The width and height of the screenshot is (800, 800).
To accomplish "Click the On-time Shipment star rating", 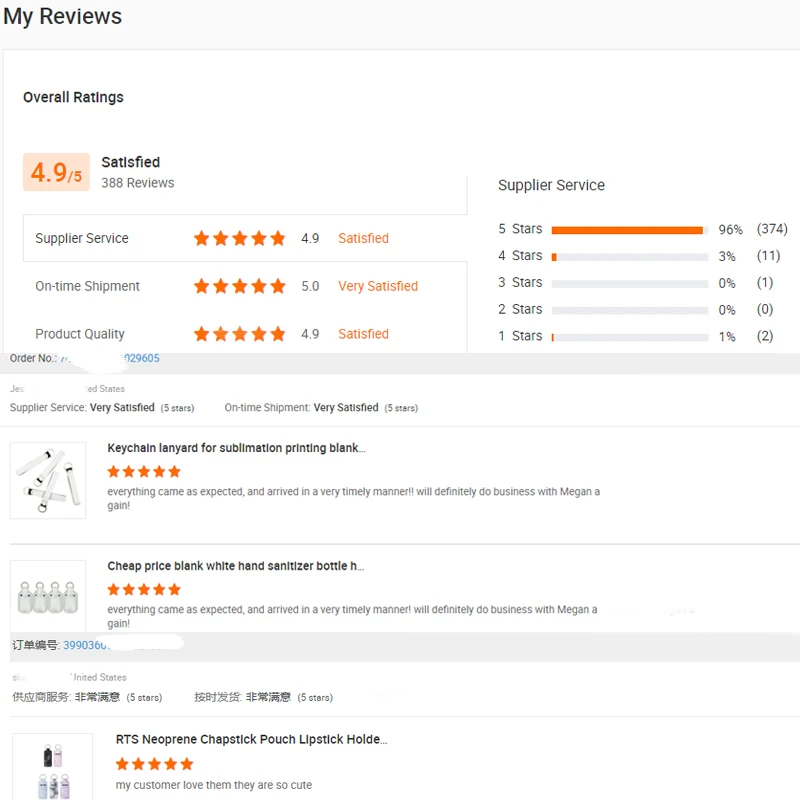I will pyautogui.click(x=239, y=286).
